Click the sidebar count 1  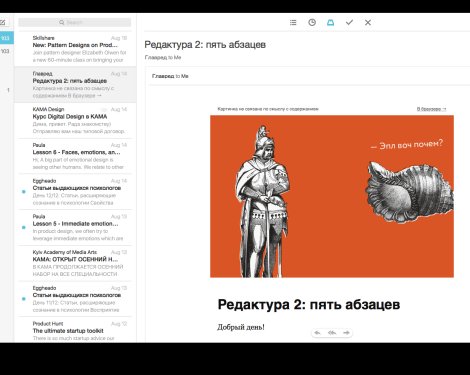(8, 90)
